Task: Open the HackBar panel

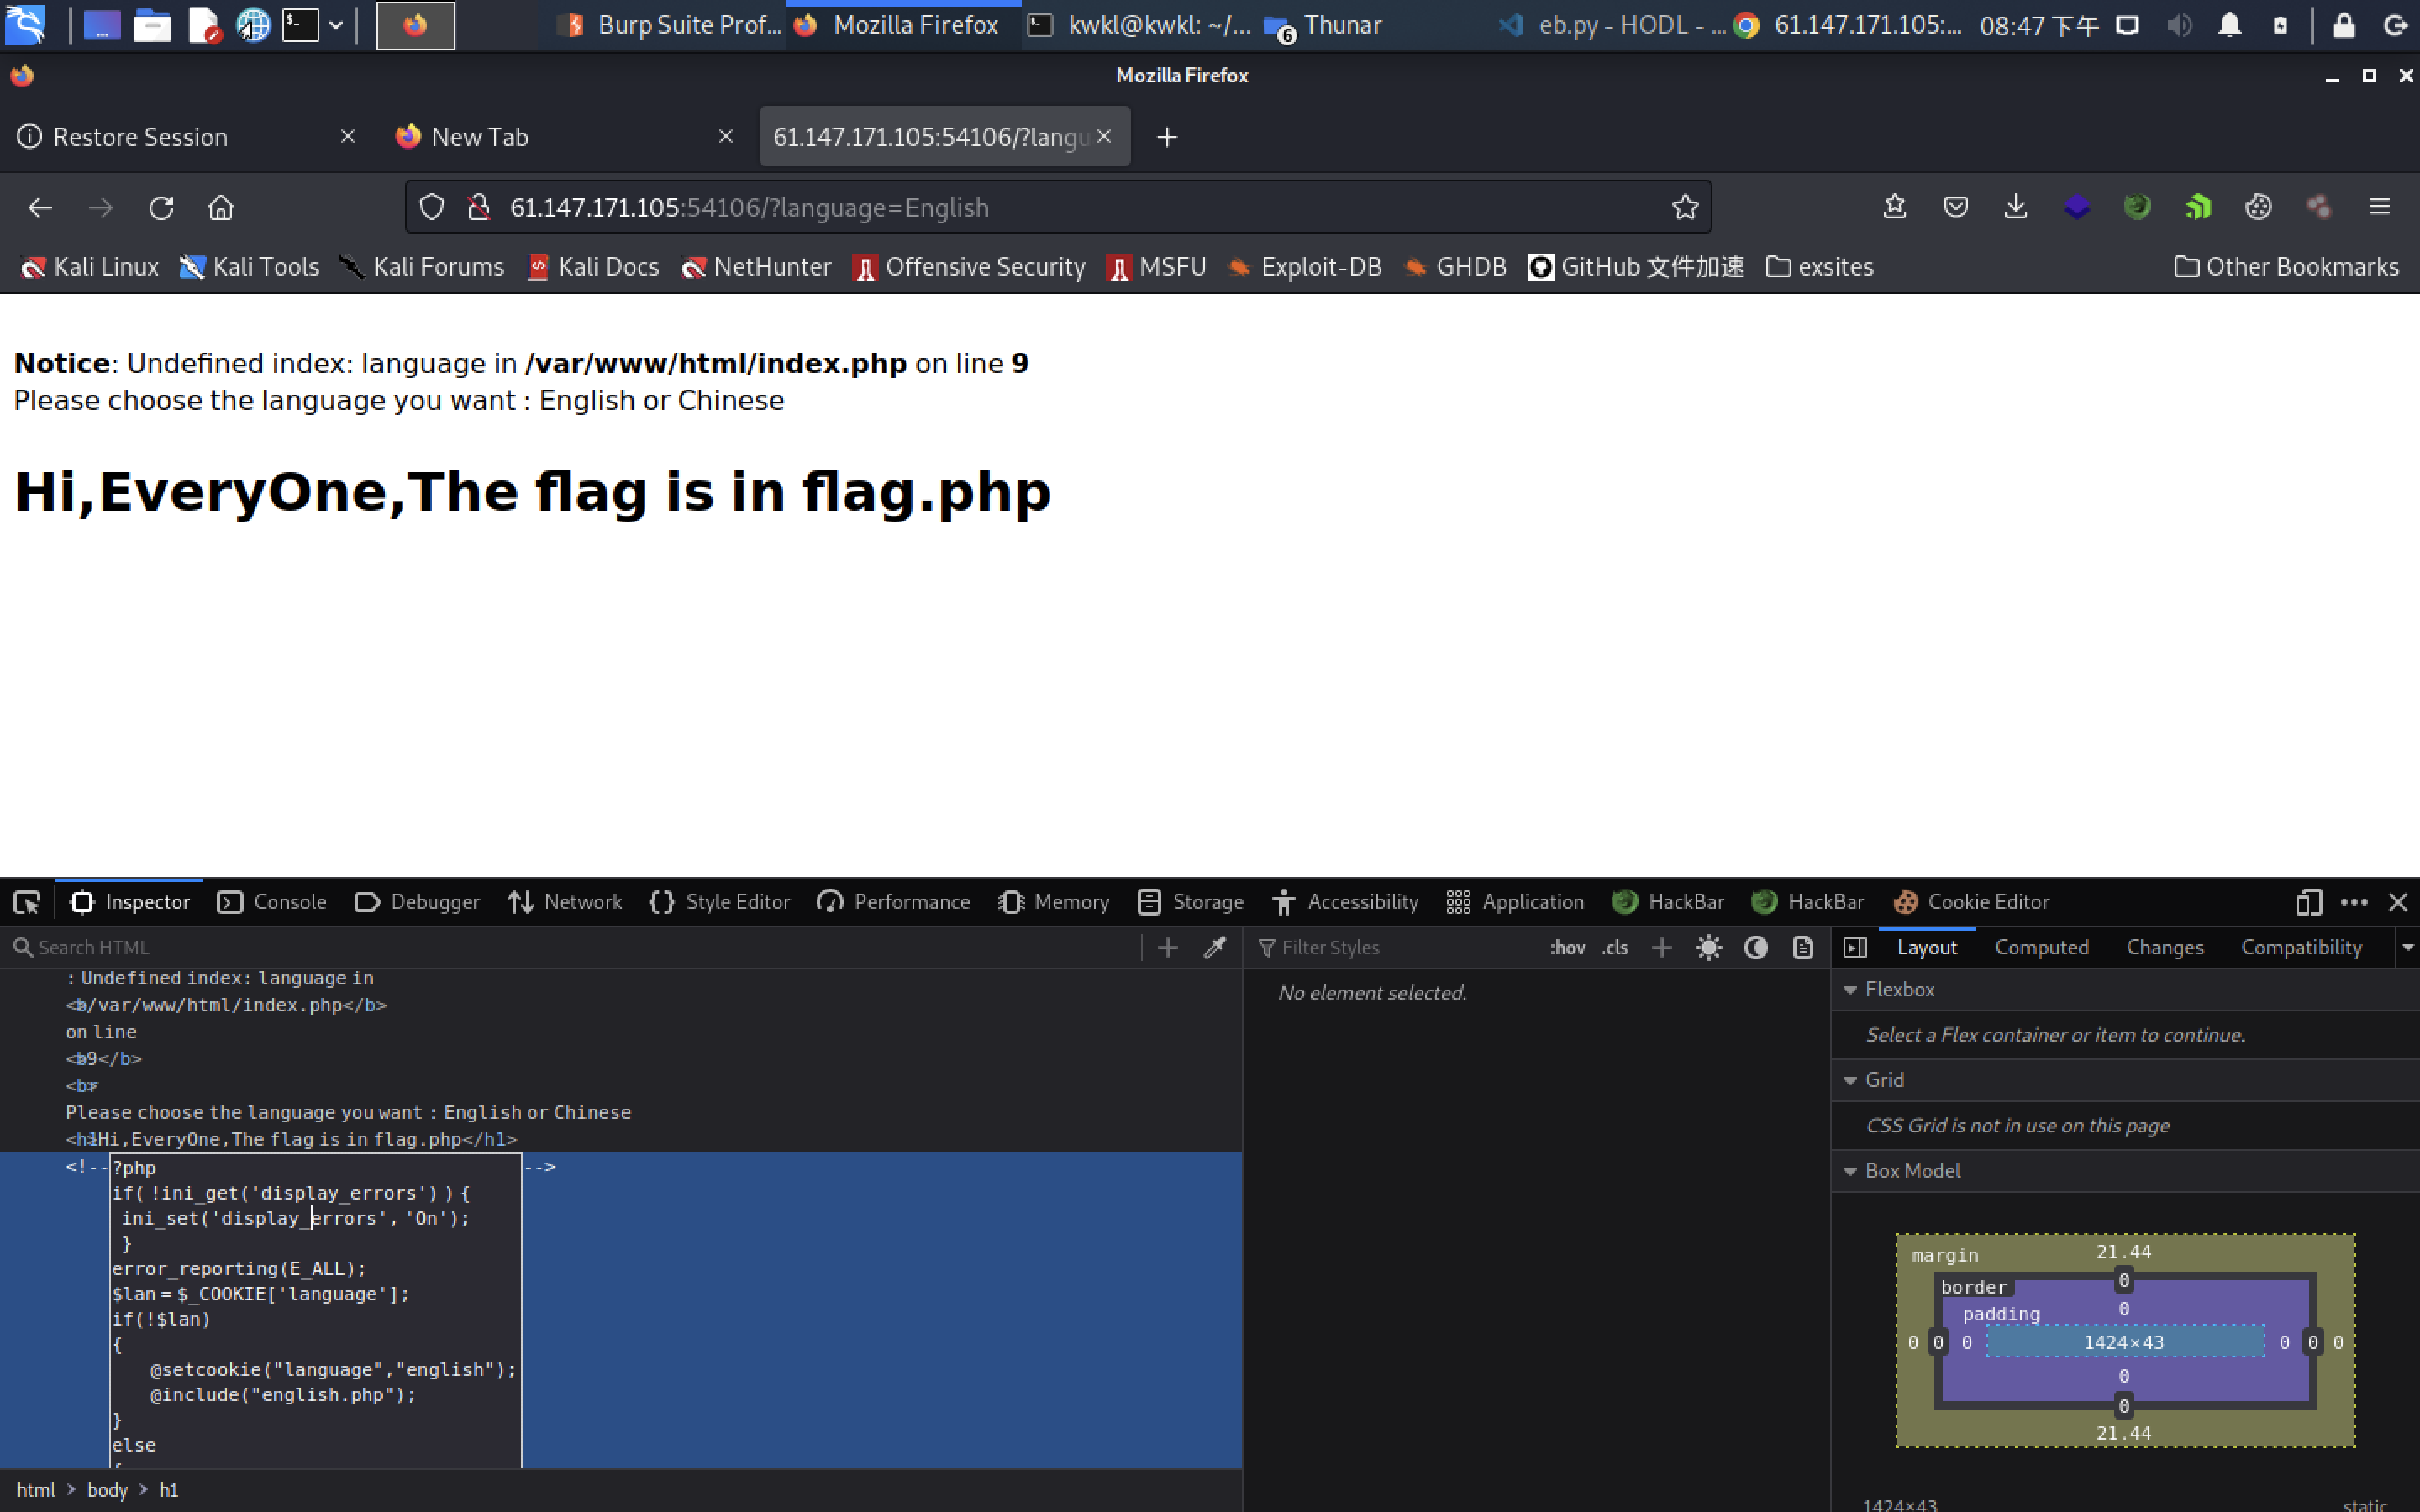Action: pos(1668,901)
